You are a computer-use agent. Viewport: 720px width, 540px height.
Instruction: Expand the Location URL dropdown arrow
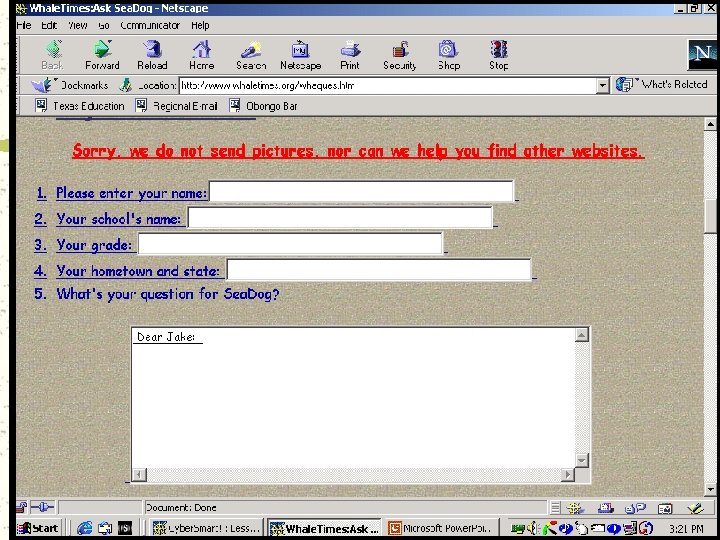(602, 85)
